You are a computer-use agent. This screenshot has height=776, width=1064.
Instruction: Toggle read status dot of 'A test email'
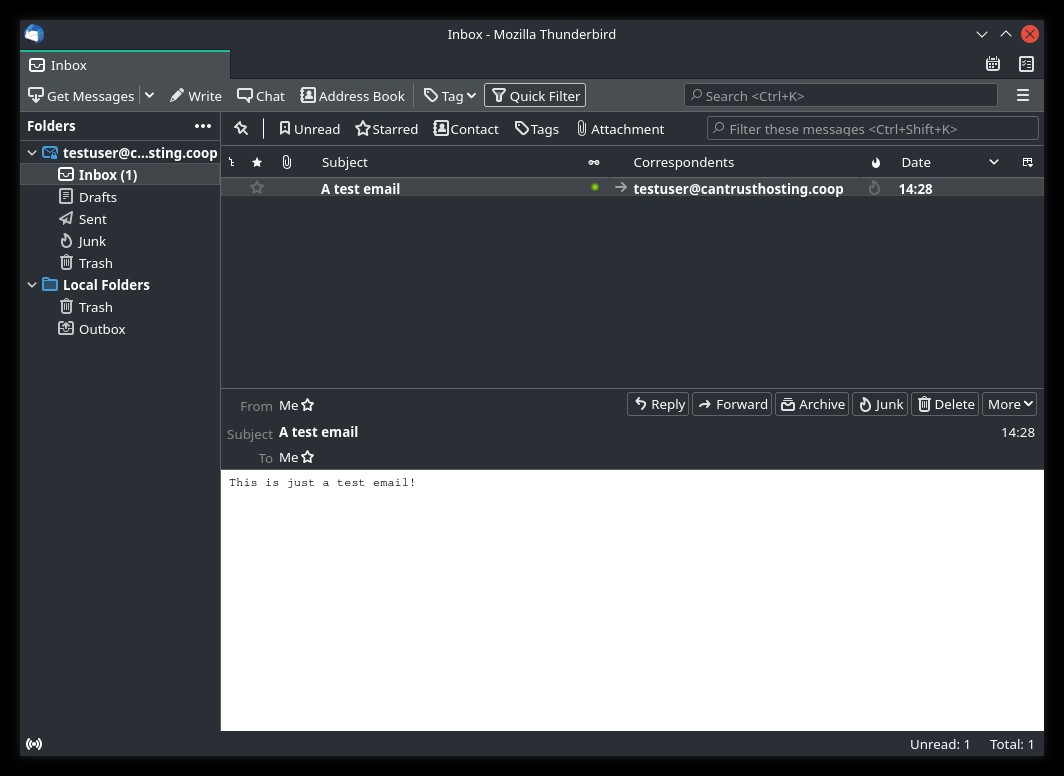point(595,187)
